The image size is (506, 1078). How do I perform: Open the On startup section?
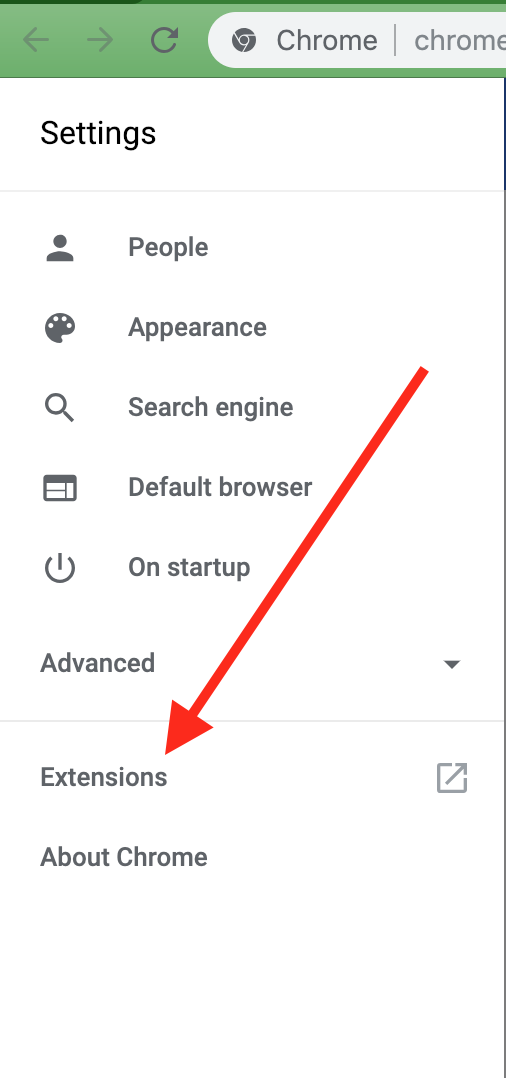(189, 568)
